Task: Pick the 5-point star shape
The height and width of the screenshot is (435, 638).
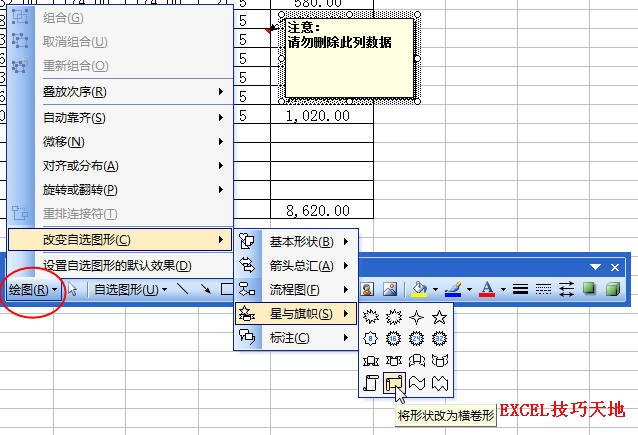Action: [439, 317]
